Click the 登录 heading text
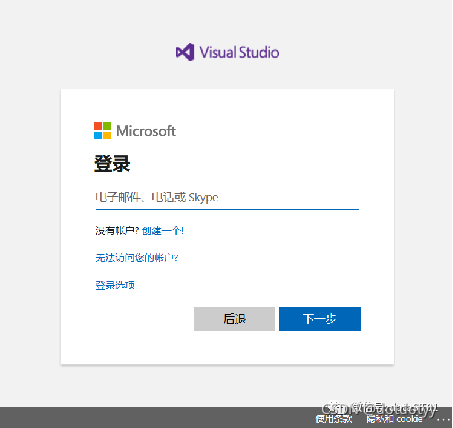This screenshot has width=453, height=428. click(112, 164)
